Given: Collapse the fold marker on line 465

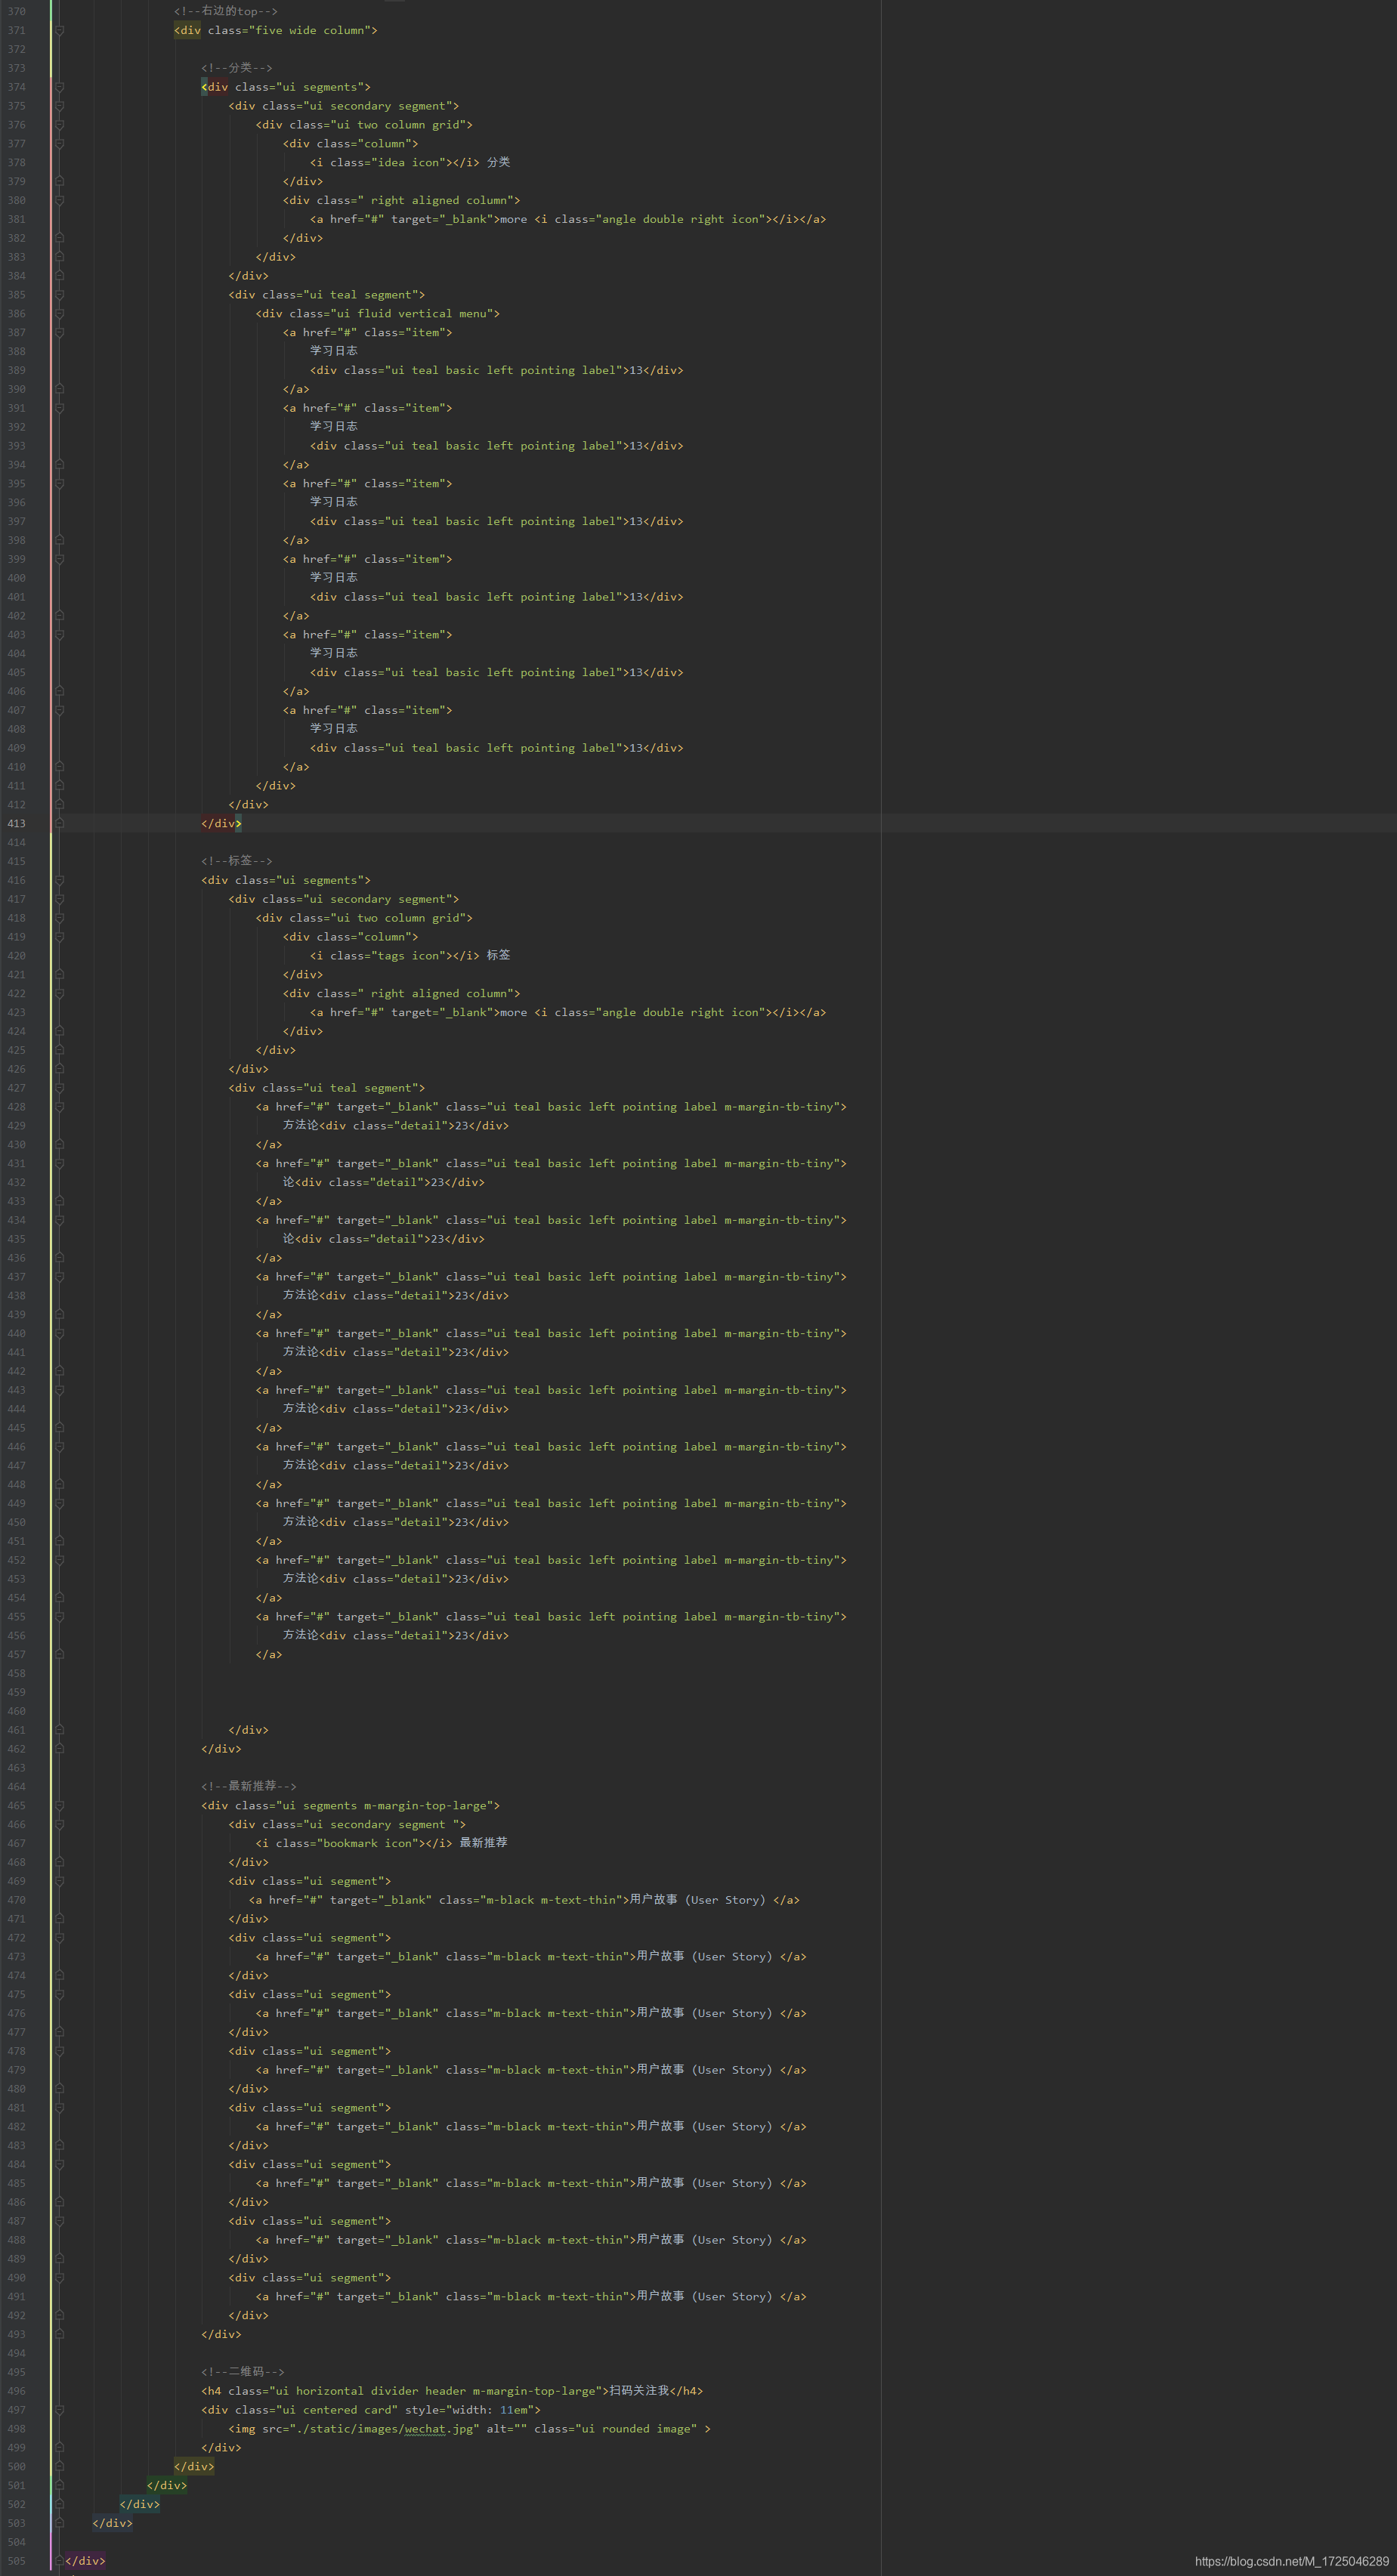Looking at the screenshot, I should coord(59,1806).
